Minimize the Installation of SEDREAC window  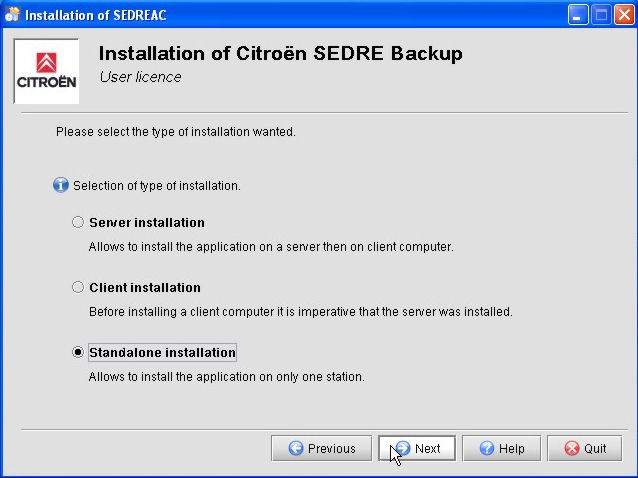[579, 15]
